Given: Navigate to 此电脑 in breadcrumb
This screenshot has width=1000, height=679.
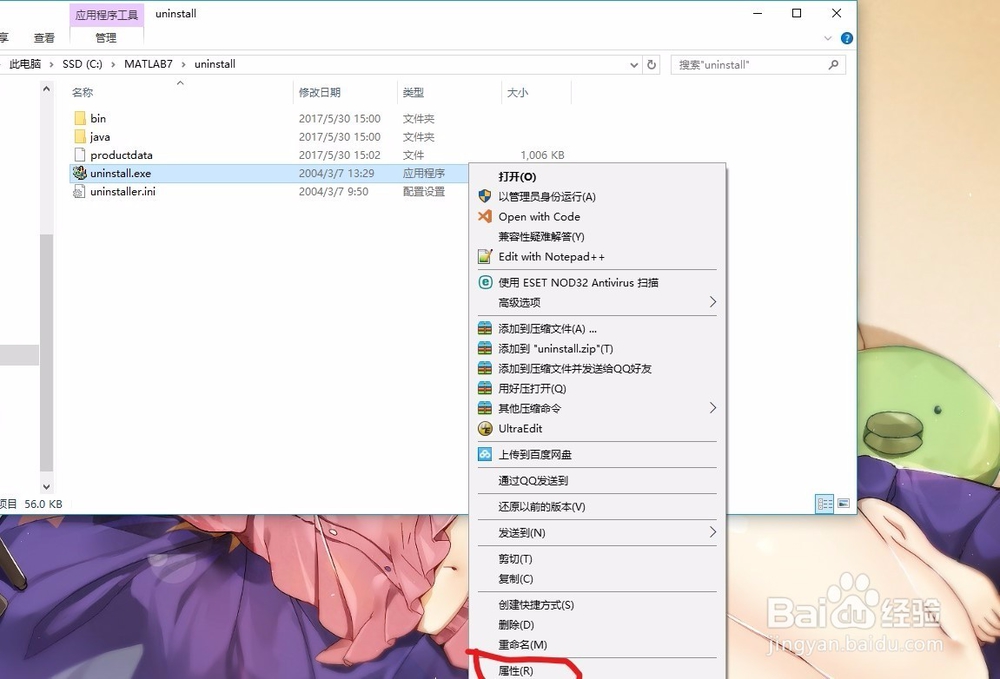Looking at the screenshot, I should coord(26,64).
